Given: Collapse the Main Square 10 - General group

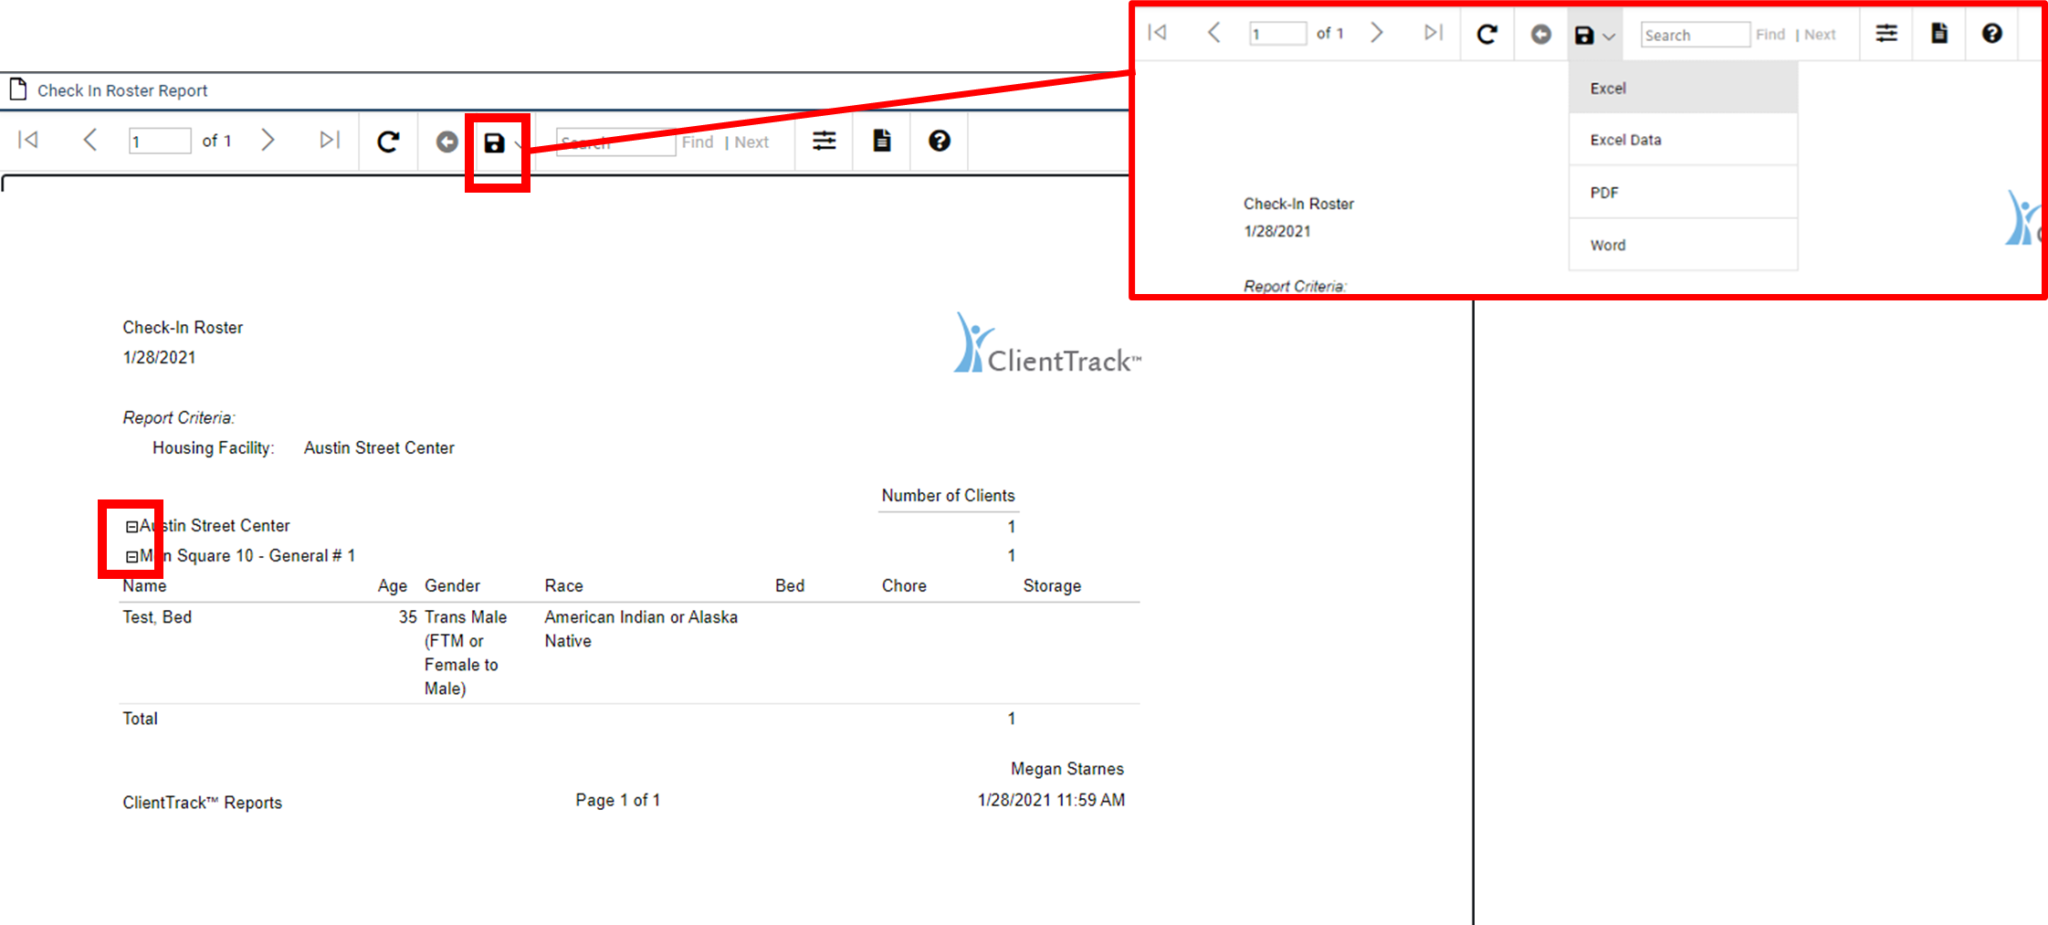Looking at the screenshot, I should (x=131, y=557).
